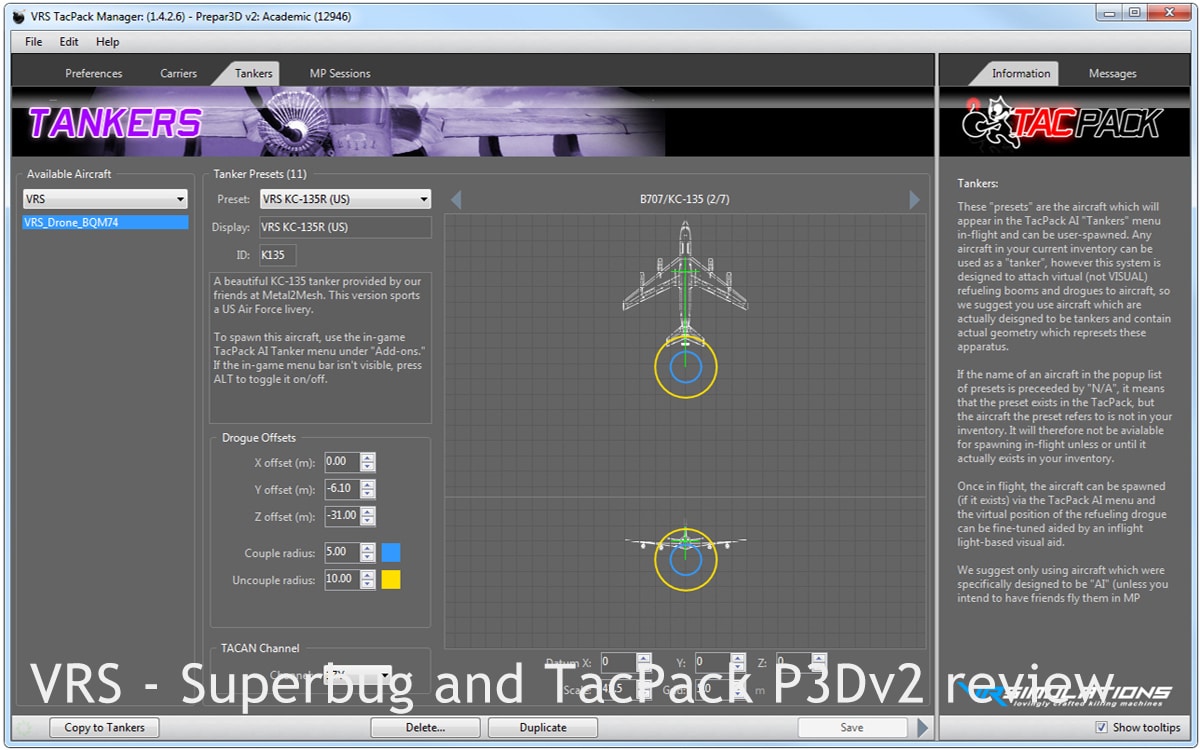
Task: Open the Preset dropdown showing VRS KC-135R (US)
Action: [345, 199]
